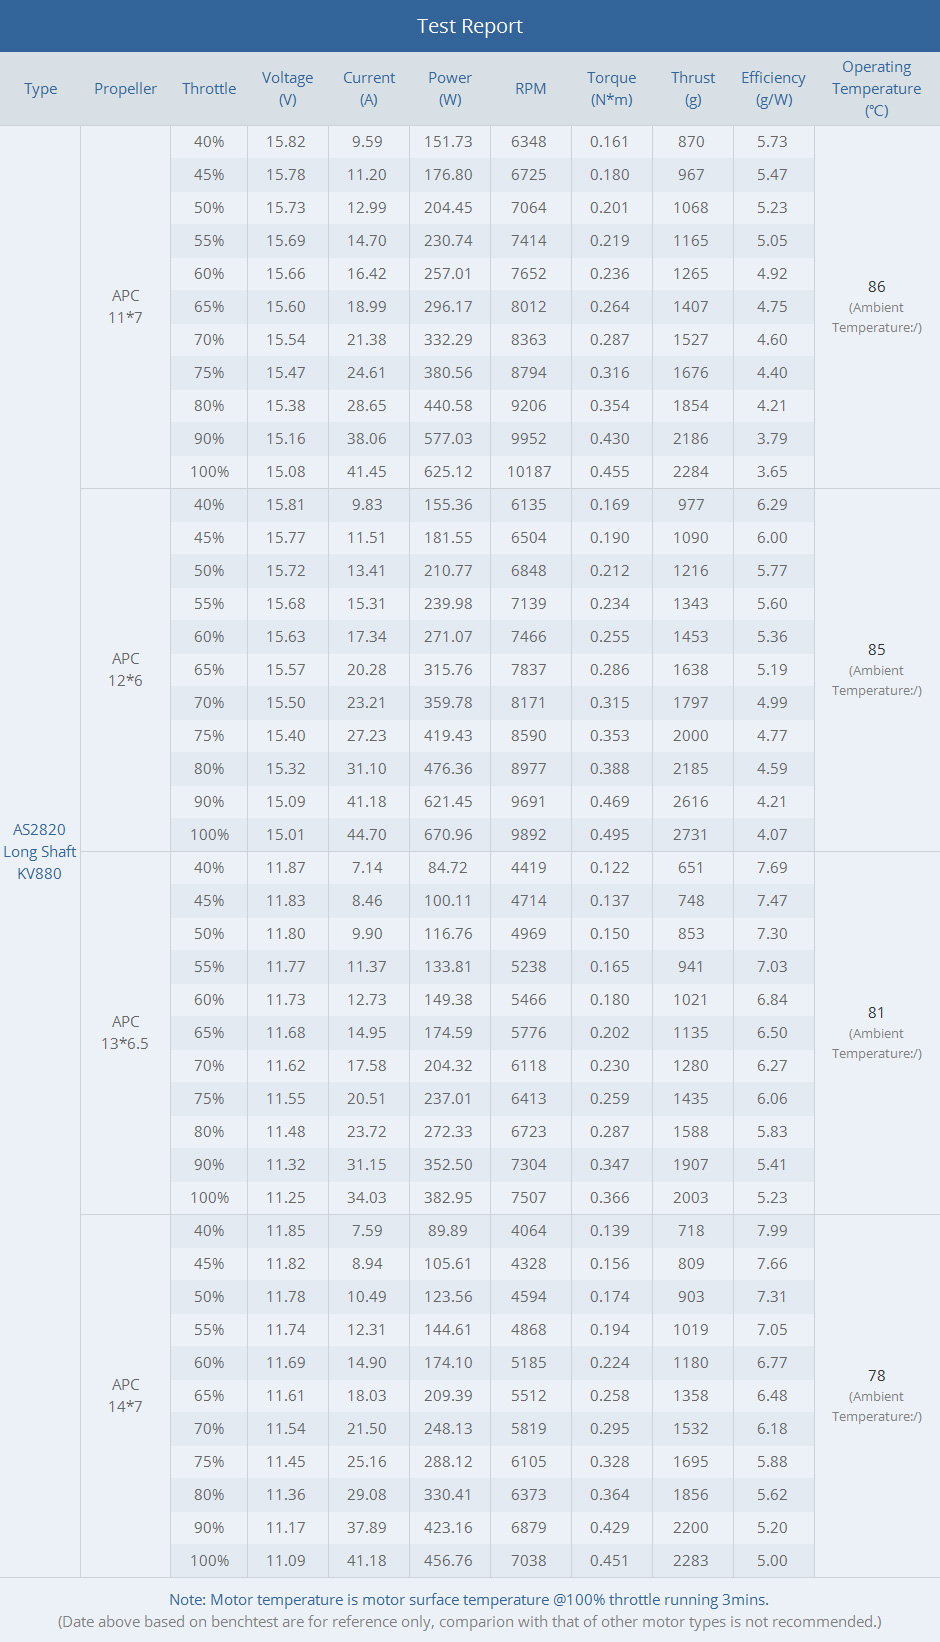Select the Throttle column header
Image resolution: width=940 pixels, height=1642 pixels.
pyautogui.click(x=209, y=89)
